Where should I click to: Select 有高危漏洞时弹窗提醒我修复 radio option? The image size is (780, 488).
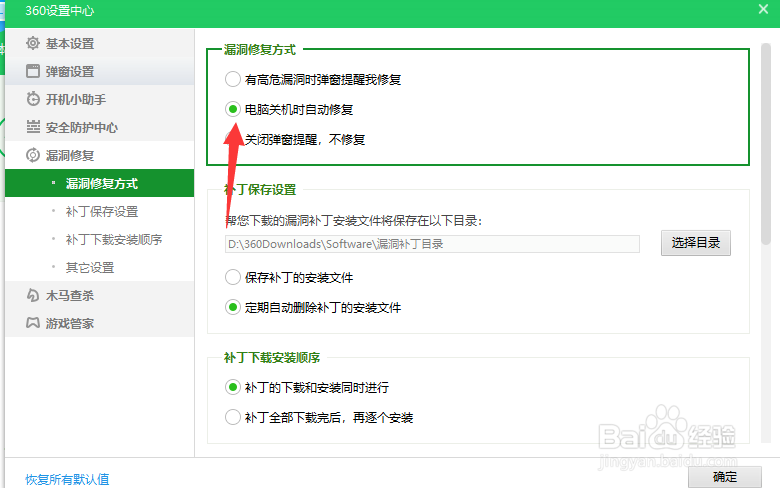tap(232, 79)
